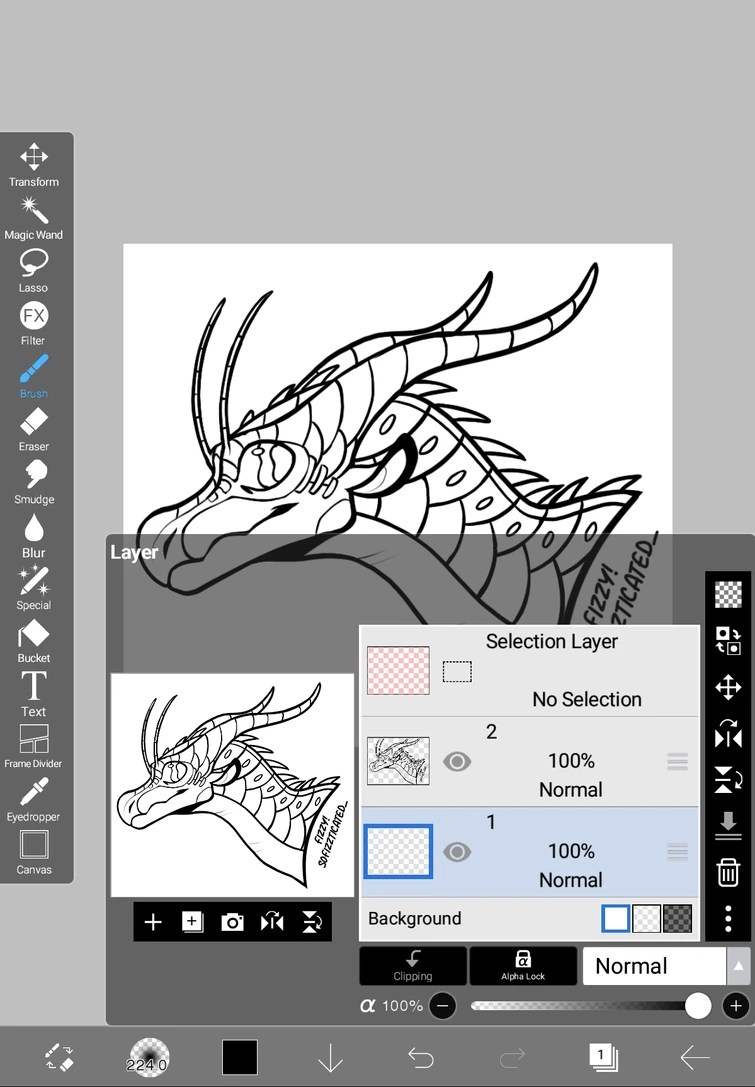Expand blend mode list with arrow
Viewport: 755px width, 1087px height.
click(x=738, y=966)
